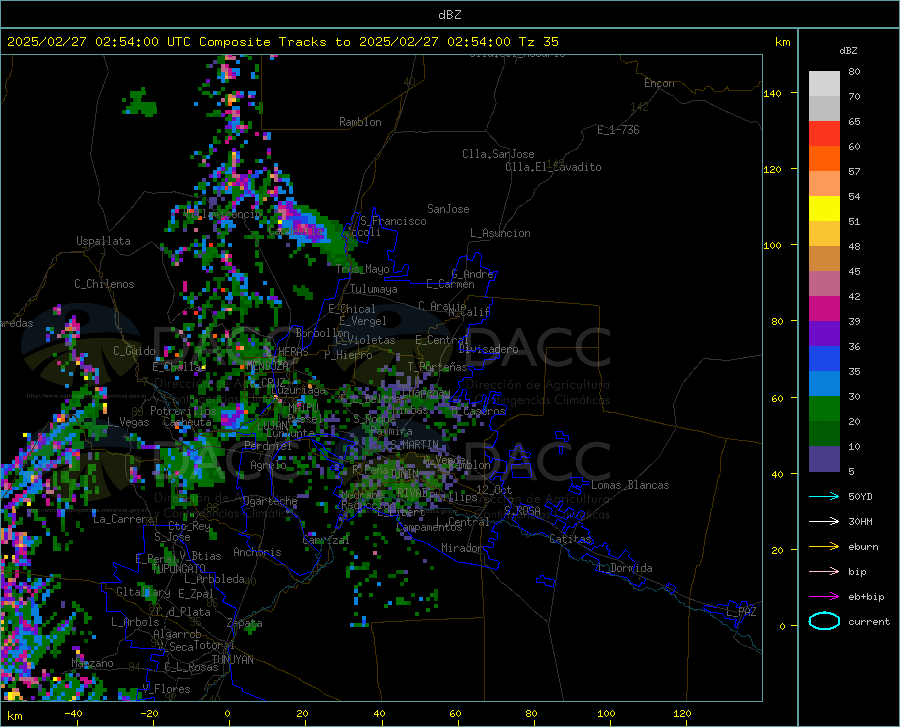
Task: Click the Potrerillos map label
Action: [183, 411]
